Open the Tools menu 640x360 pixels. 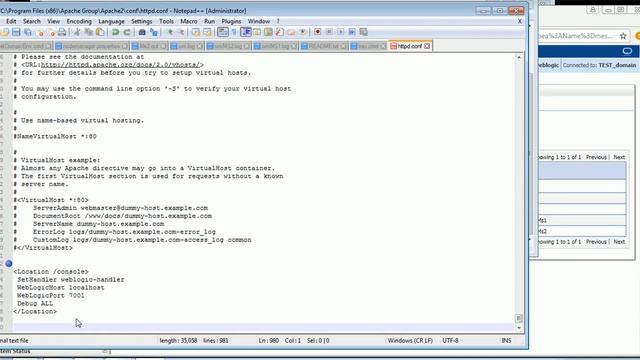pos(166,21)
